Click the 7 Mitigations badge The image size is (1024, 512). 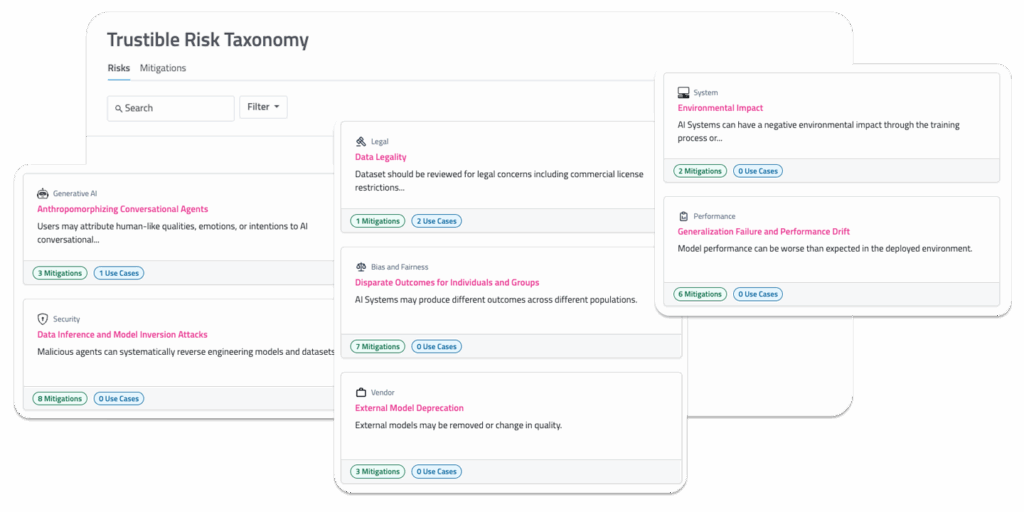click(377, 347)
